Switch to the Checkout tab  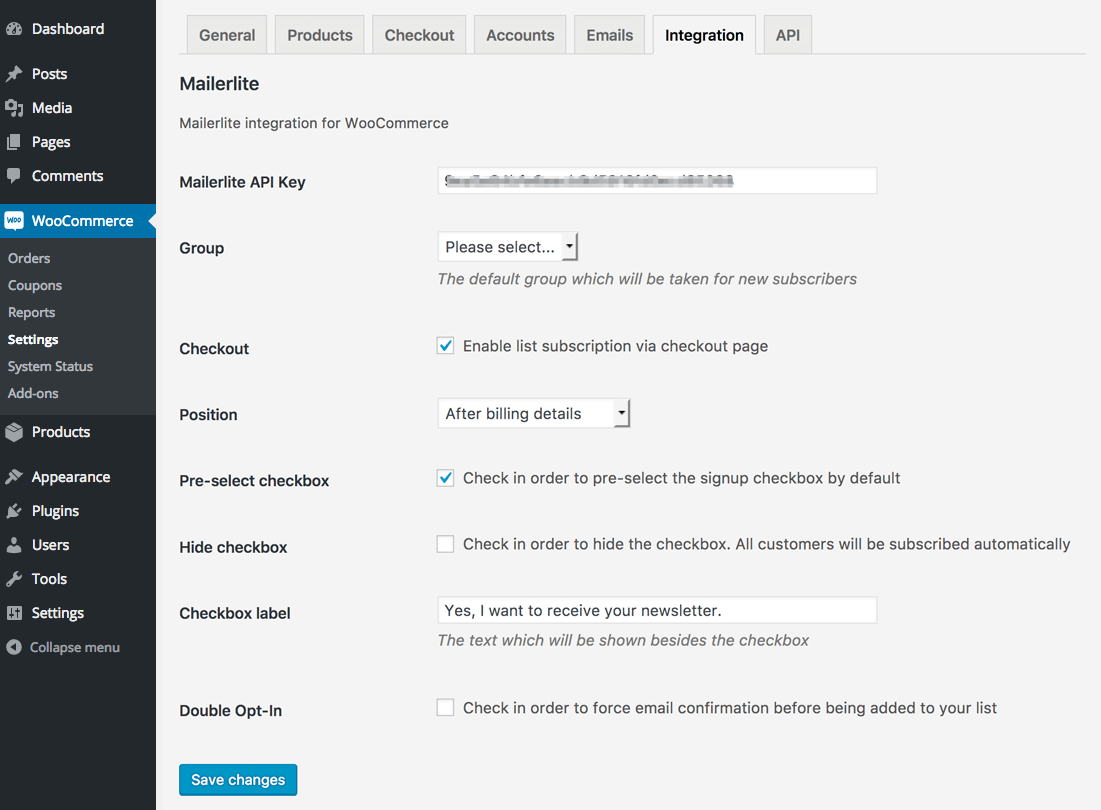(x=419, y=35)
